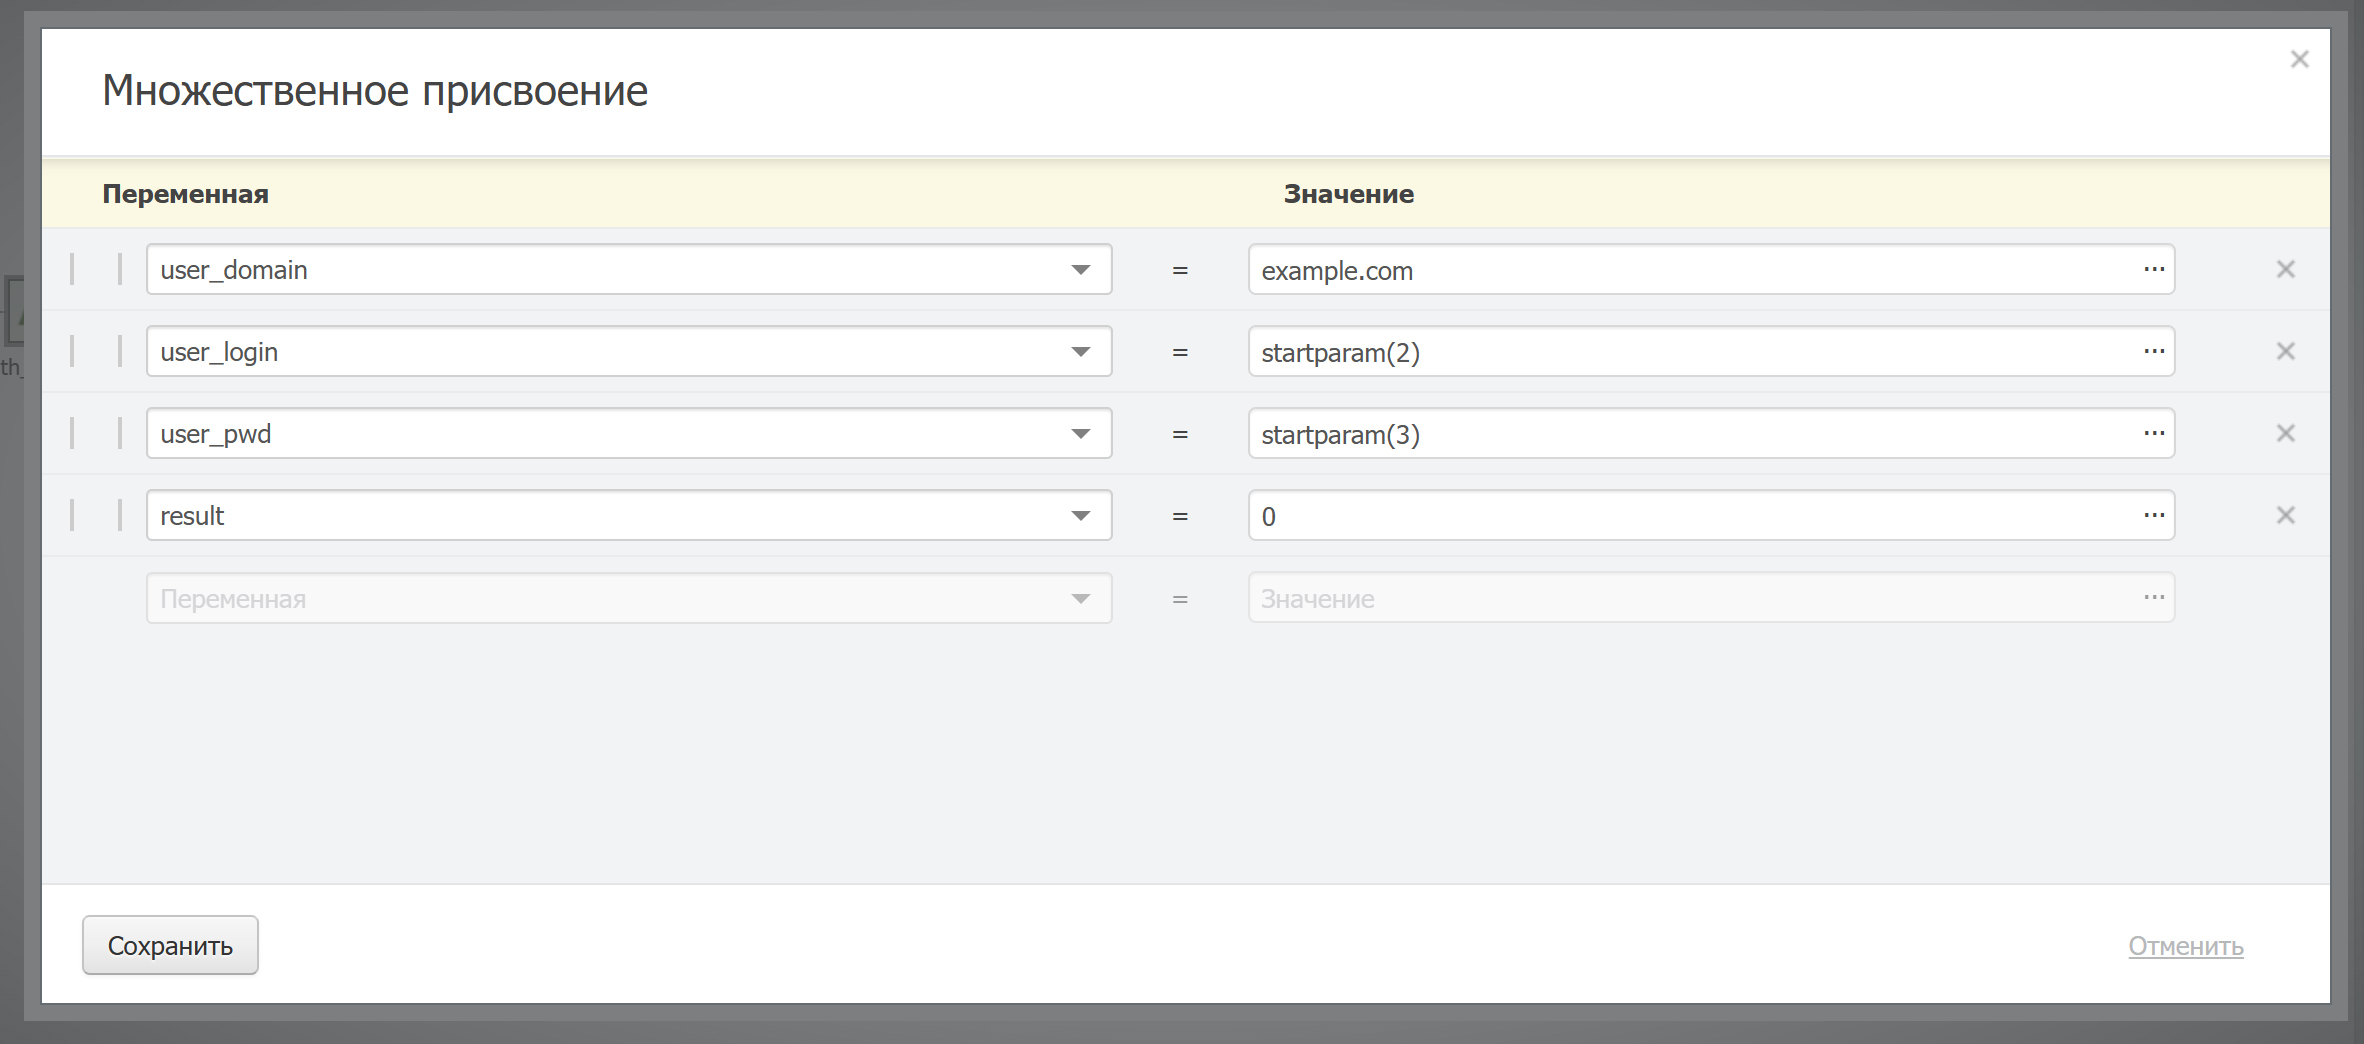Screen dimensions: 2364x1044
Task: Expand the result variable dropdown
Action: point(1080,516)
